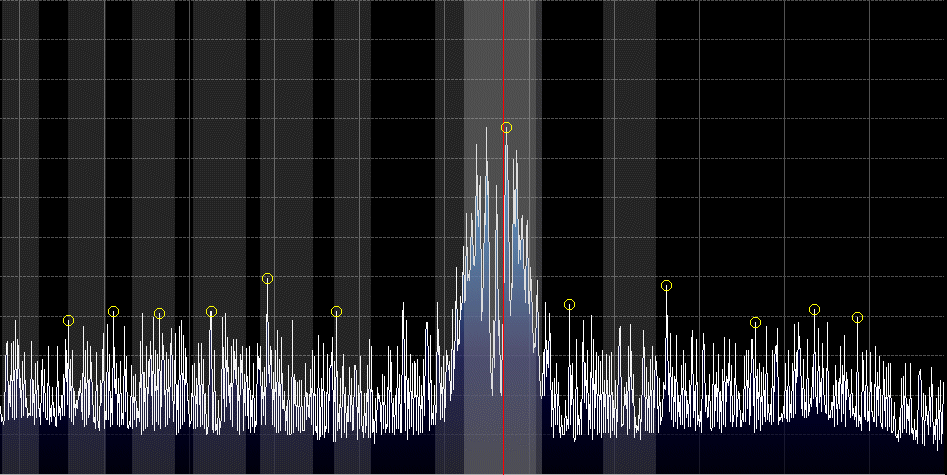This screenshot has width=947, height=475.
Task: Click the rightmost yellow peak marker
Action: pos(857,318)
